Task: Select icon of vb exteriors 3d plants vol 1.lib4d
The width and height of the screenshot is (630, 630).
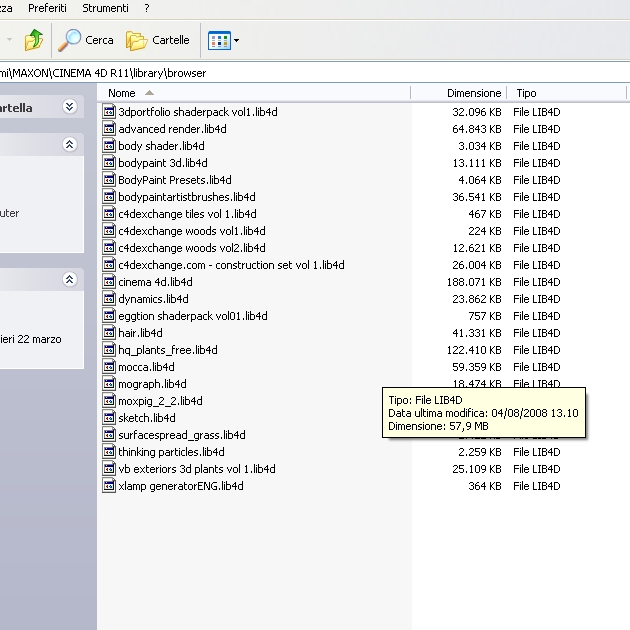Action: click(108, 469)
